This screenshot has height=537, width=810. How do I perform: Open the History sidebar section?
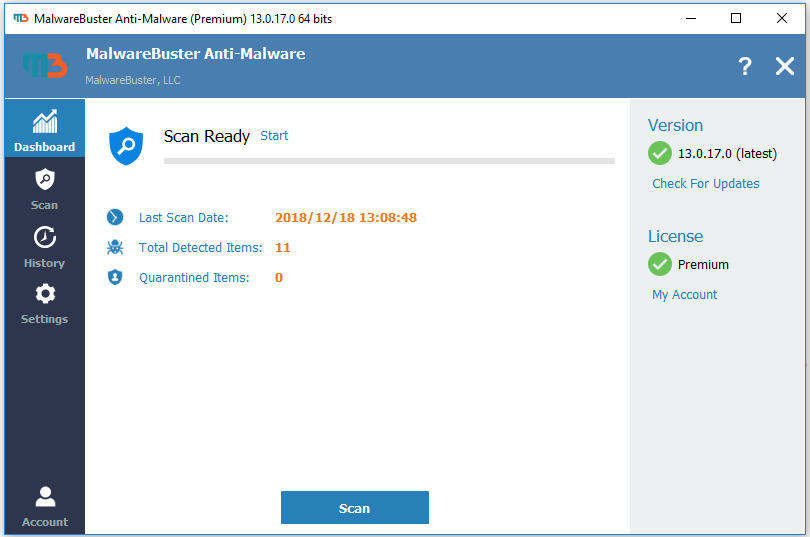coord(44,247)
